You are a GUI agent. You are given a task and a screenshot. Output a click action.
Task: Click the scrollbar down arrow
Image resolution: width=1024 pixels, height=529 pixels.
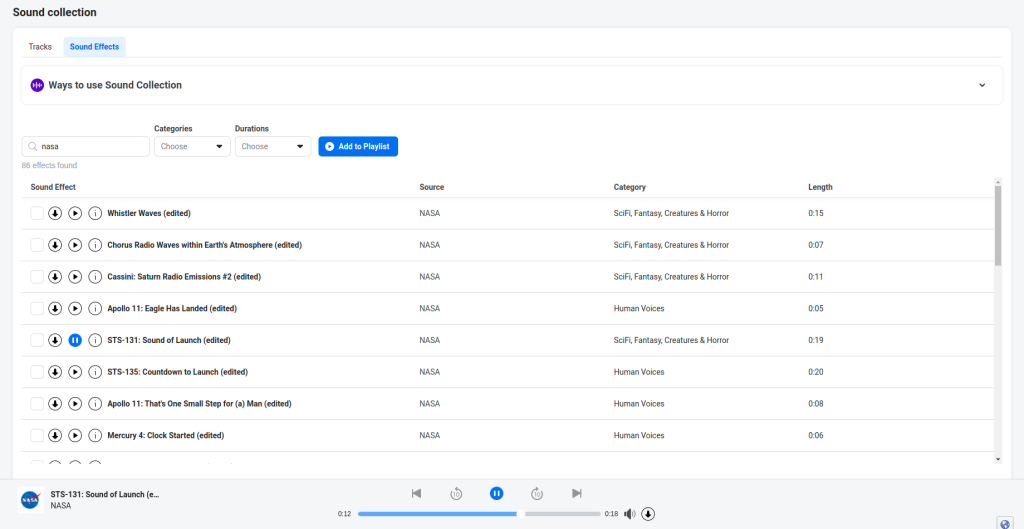coord(998,460)
